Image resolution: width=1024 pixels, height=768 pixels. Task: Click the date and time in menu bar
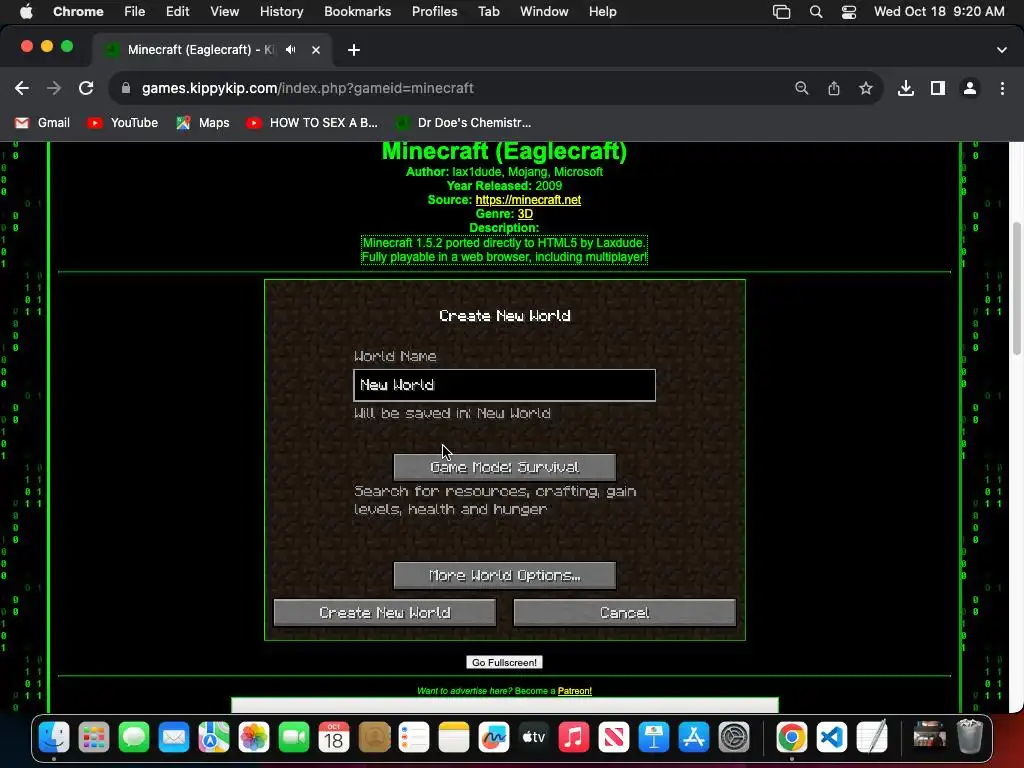(939, 12)
